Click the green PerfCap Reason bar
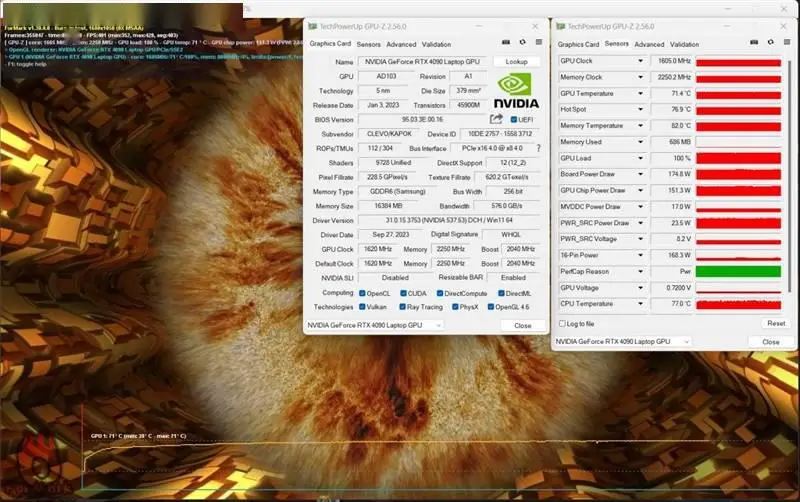This screenshot has height=502, width=800. 738,271
